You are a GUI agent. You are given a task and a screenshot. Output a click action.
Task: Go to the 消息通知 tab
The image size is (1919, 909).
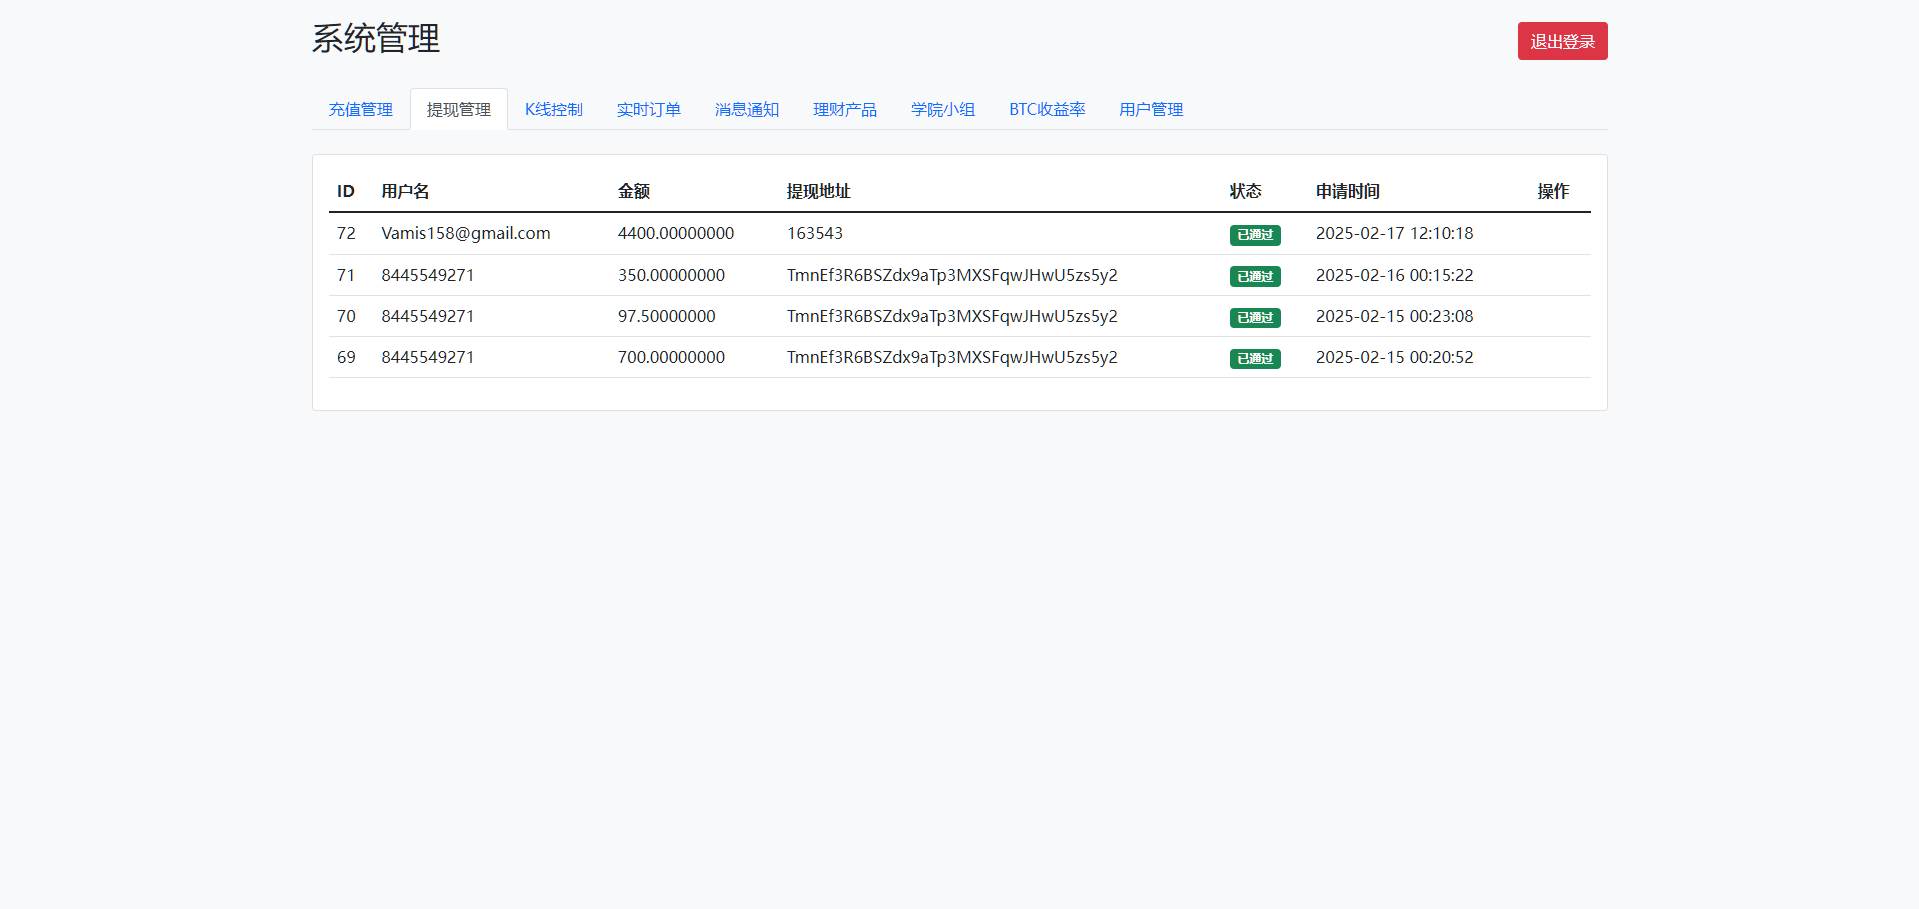pyautogui.click(x=746, y=109)
